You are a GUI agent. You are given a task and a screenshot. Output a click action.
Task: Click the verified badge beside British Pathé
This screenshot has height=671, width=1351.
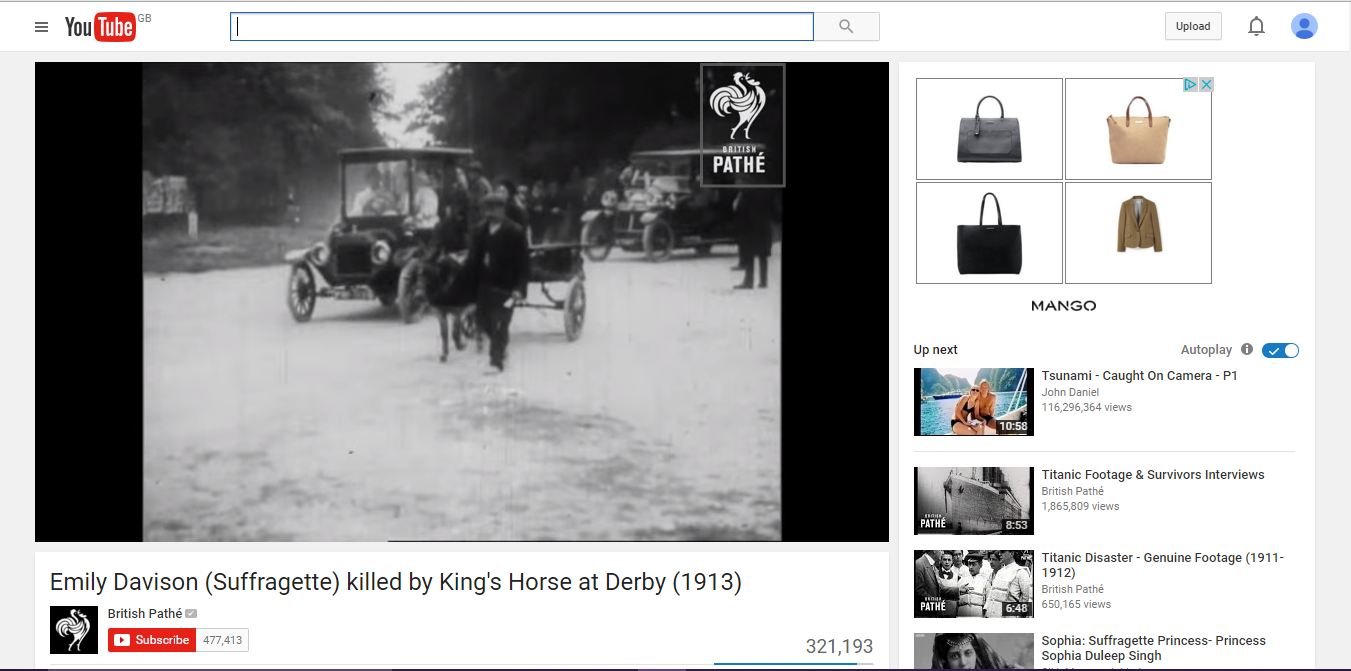191,613
